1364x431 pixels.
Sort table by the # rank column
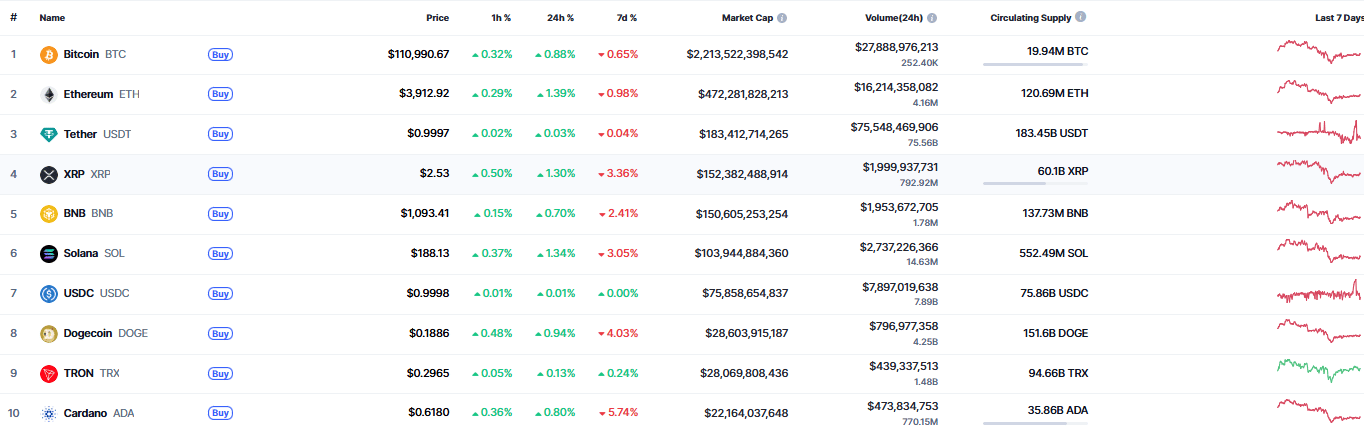click(x=13, y=18)
